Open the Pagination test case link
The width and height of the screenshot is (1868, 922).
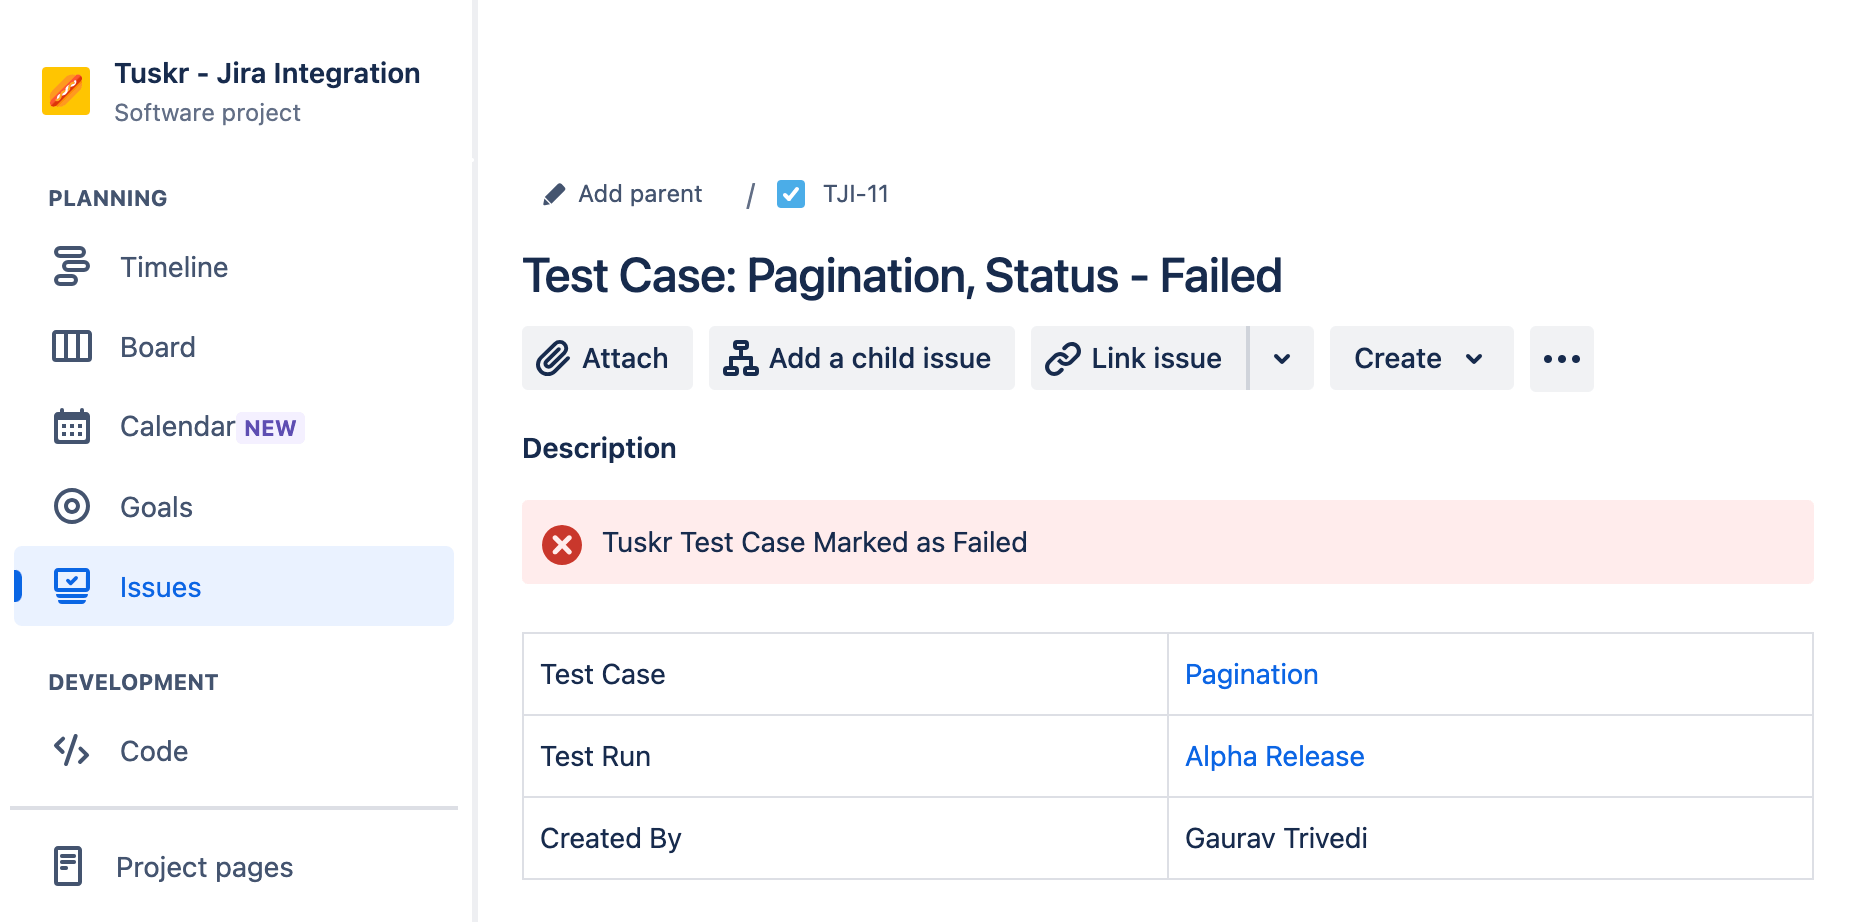1251,674
